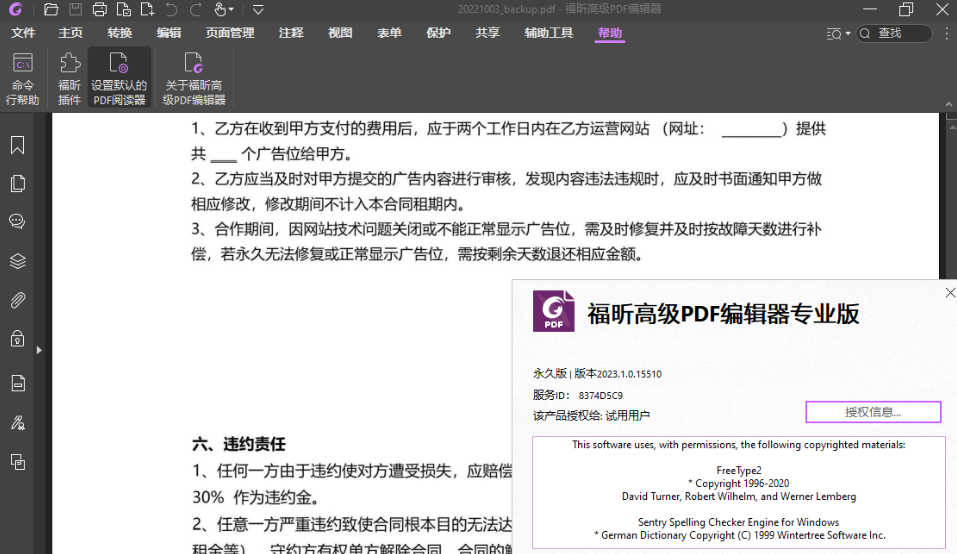Expand the navigation pane arrow

click(39, 350)
